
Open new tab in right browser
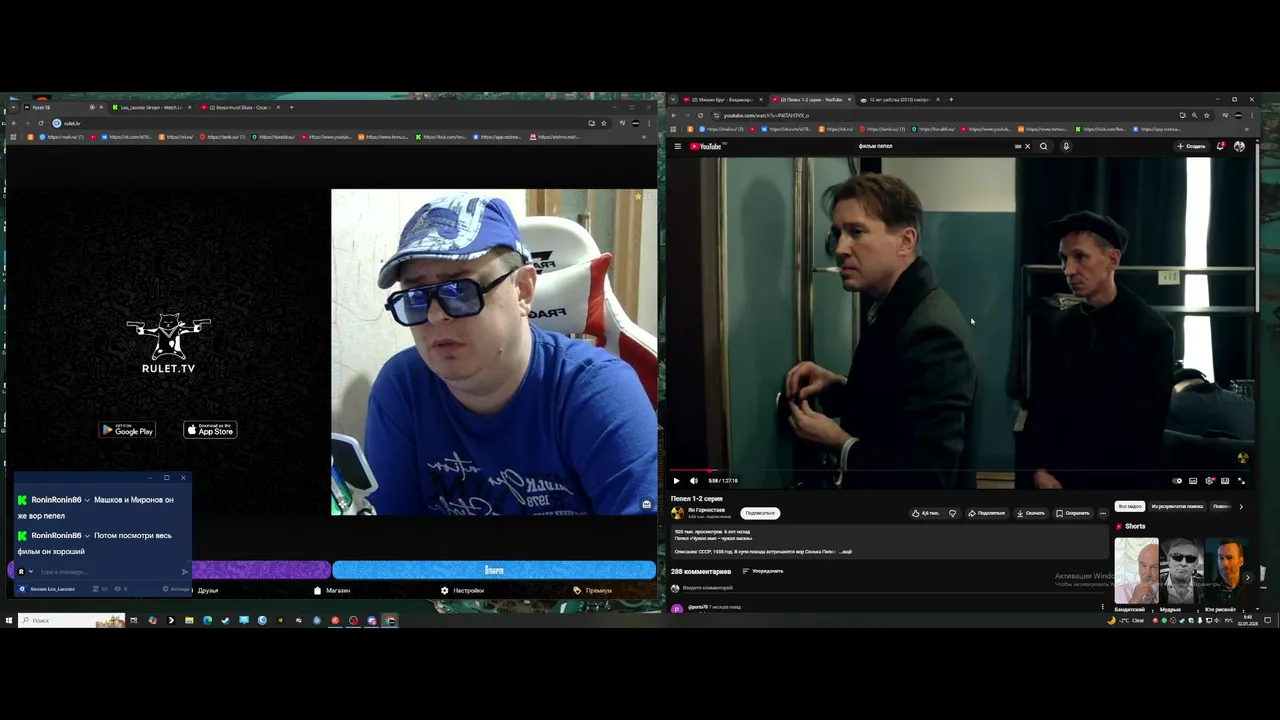click(951, 100)
